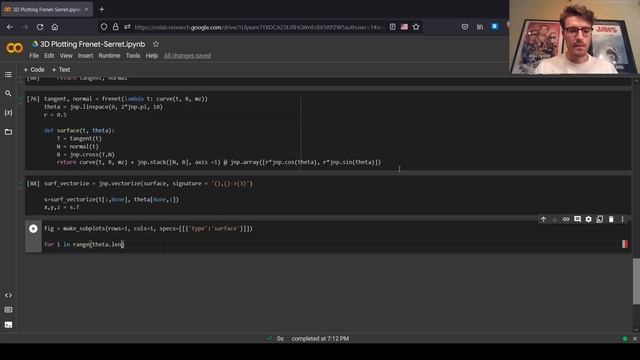Go back with browser back arrow
Screen dimensions: 640x360
click(x=10, y=27)
